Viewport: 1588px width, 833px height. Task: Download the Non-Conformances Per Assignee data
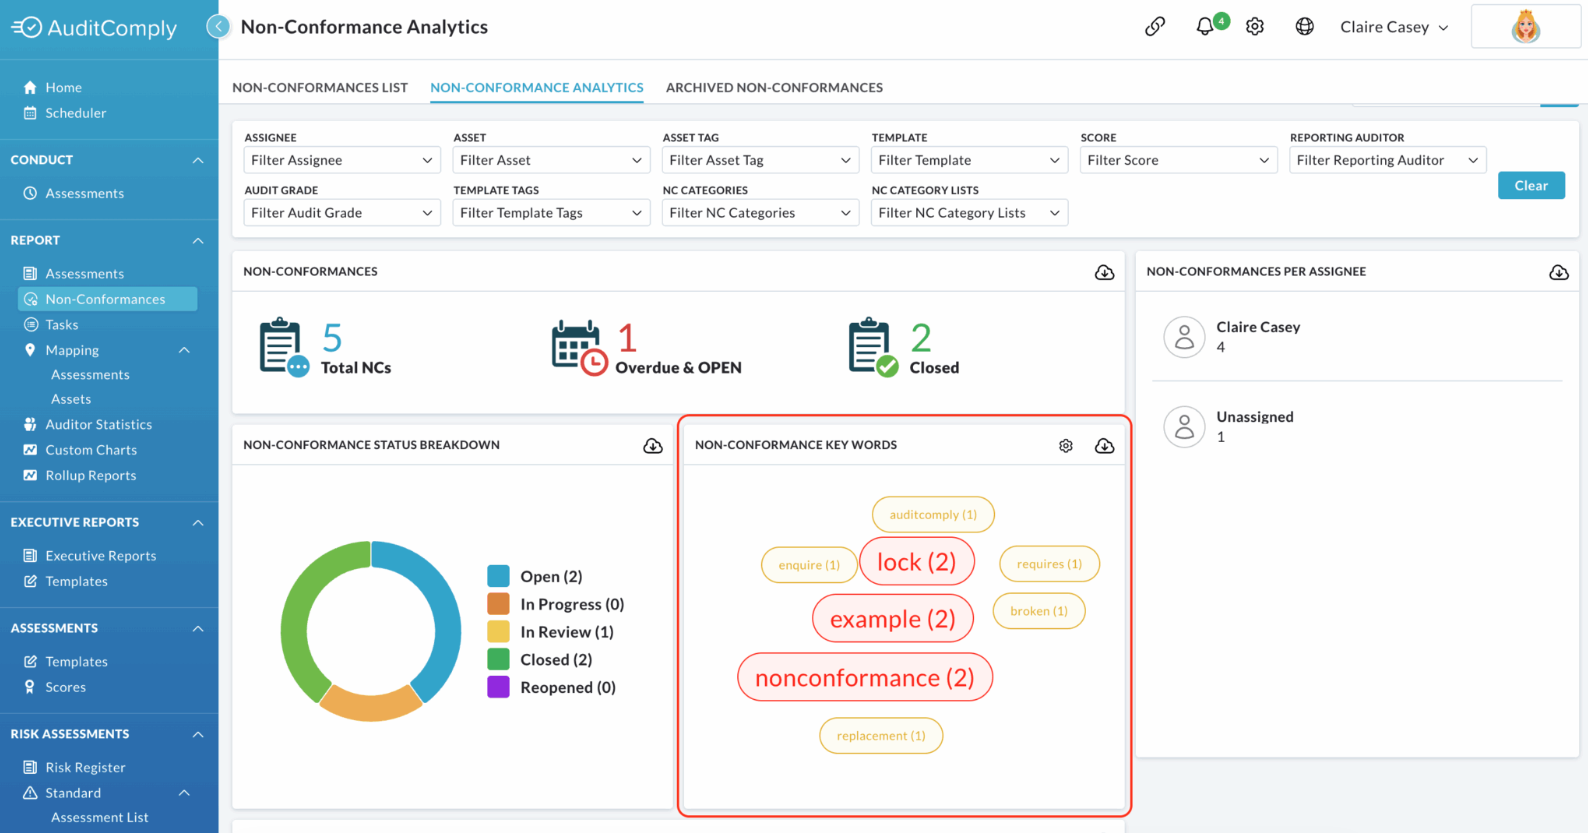1559,272
